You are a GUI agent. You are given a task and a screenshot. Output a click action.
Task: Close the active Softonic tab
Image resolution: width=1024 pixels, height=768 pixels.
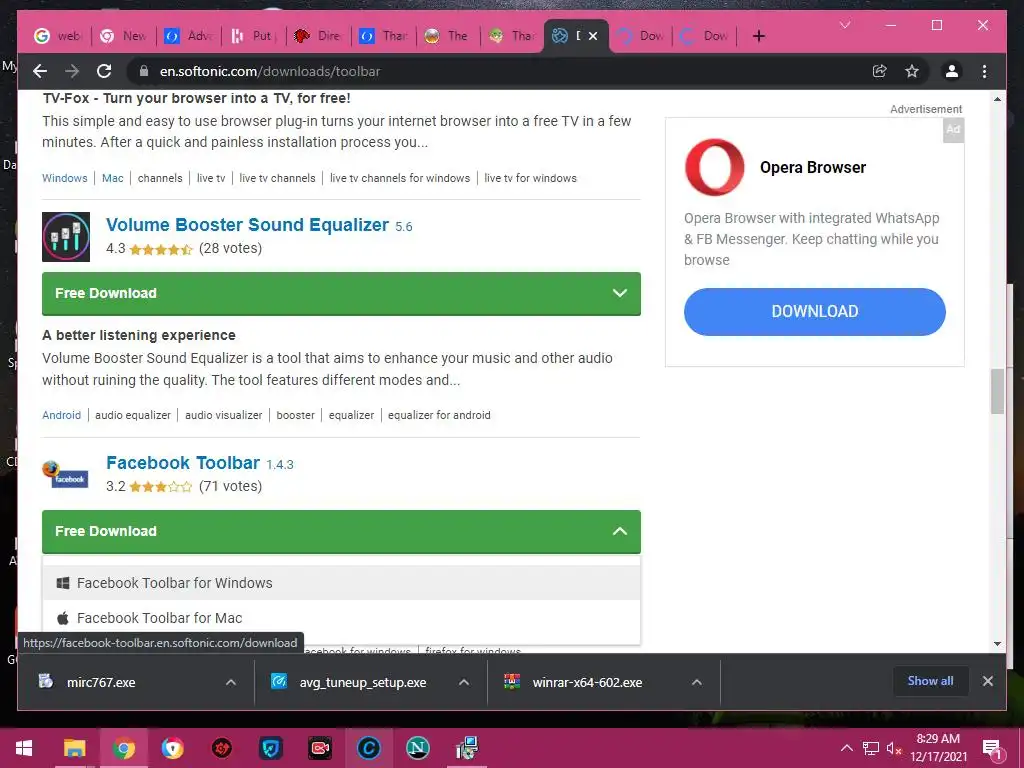[593, 36]
